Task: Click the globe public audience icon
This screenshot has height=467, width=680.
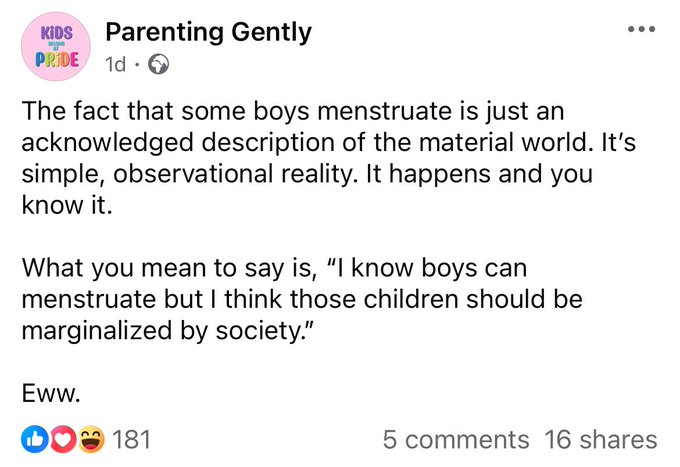Action: click(x=159, y=65)
